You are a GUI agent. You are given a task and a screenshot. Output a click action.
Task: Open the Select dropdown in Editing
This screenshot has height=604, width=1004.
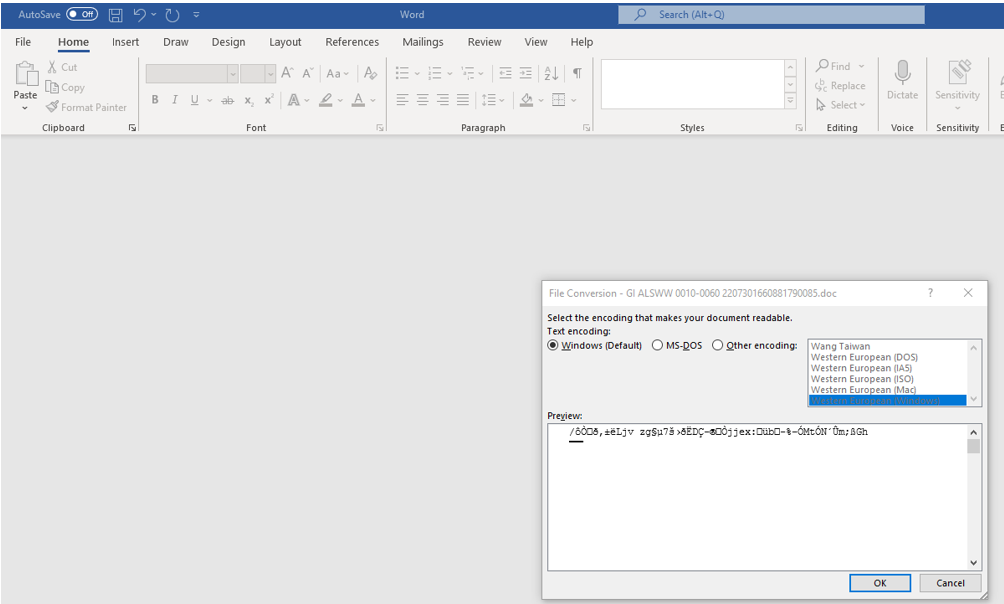[x=841, y=105]
